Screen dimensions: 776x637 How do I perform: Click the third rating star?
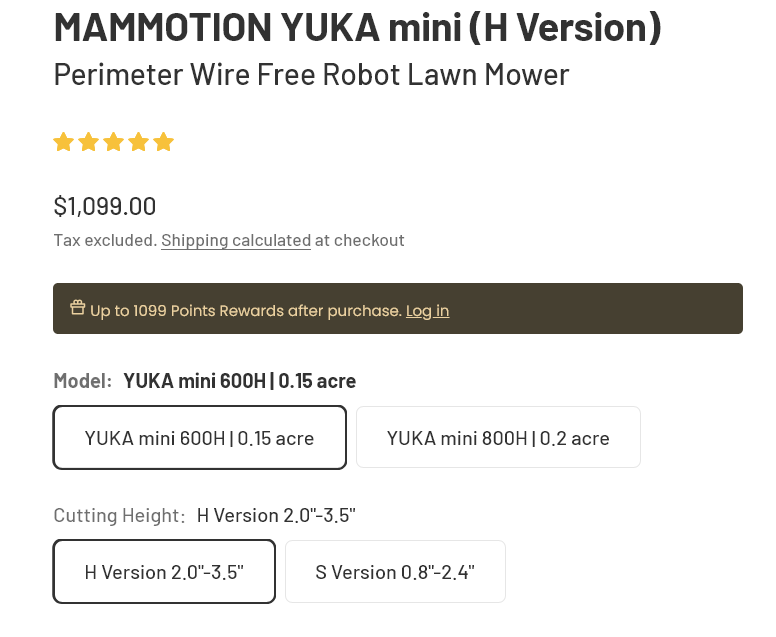click(x=113, y=142)
